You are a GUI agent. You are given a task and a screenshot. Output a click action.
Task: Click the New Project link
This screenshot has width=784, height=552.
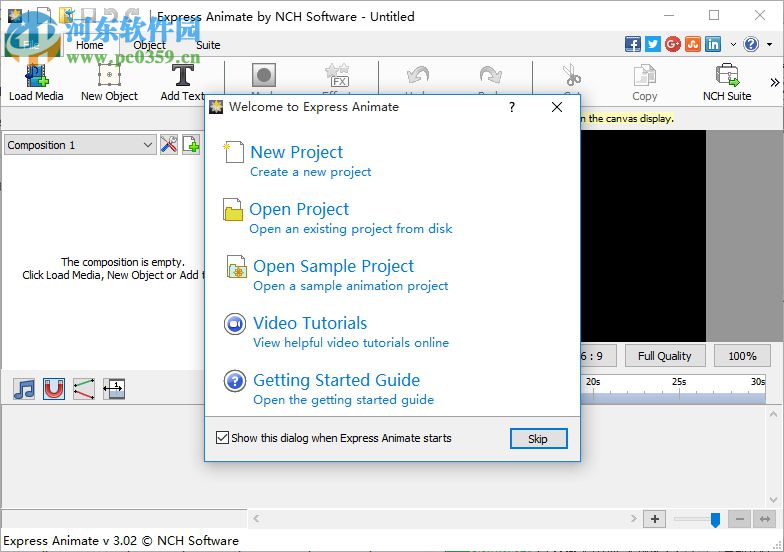(296, 152)
